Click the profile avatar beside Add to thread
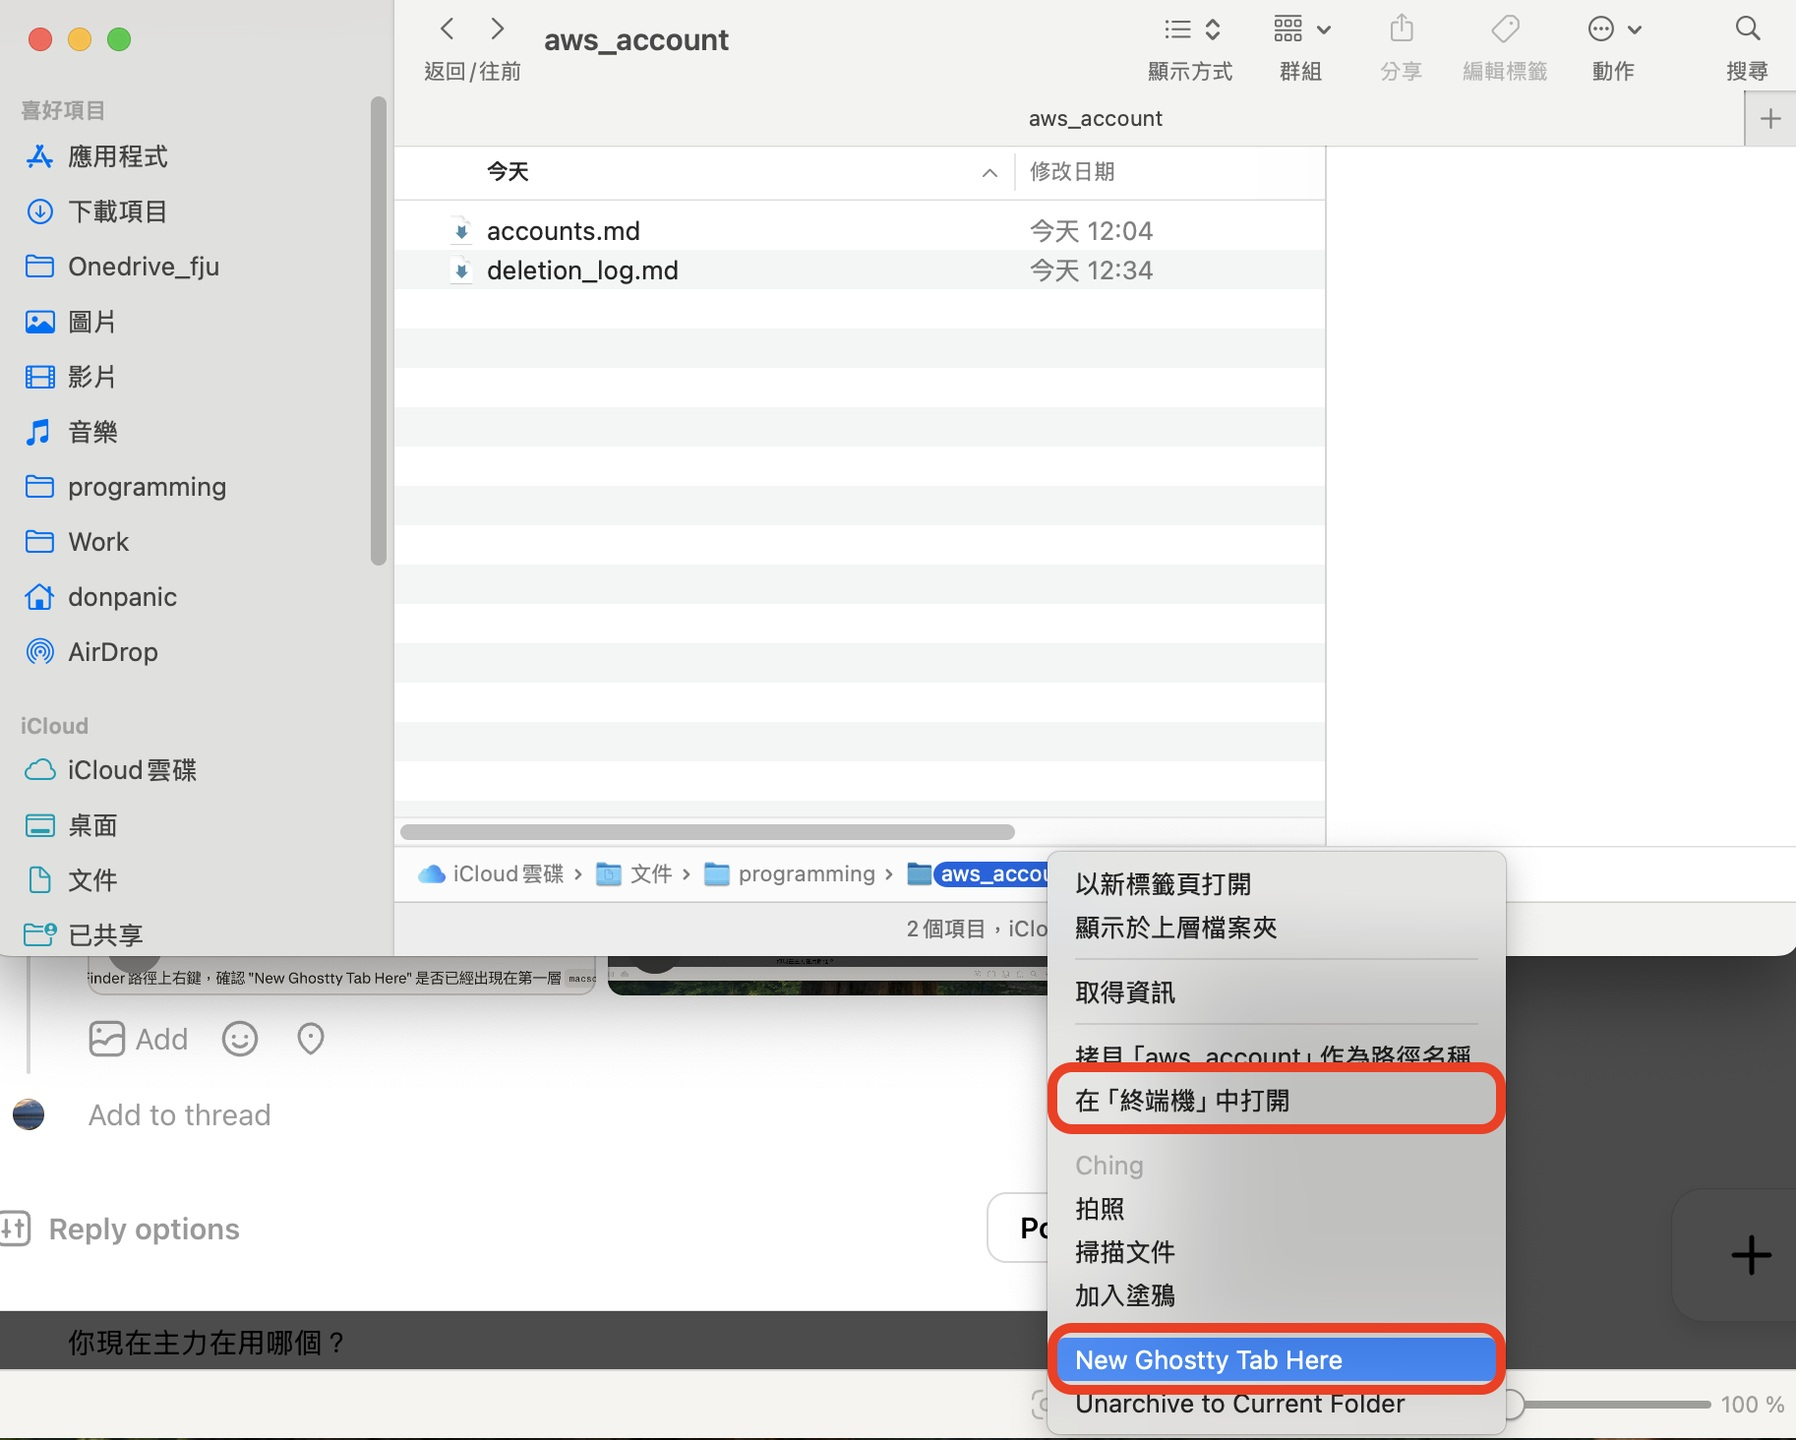This screenshot has height=1440, width=1796. pyautogui.click(x=28, y=1115)
